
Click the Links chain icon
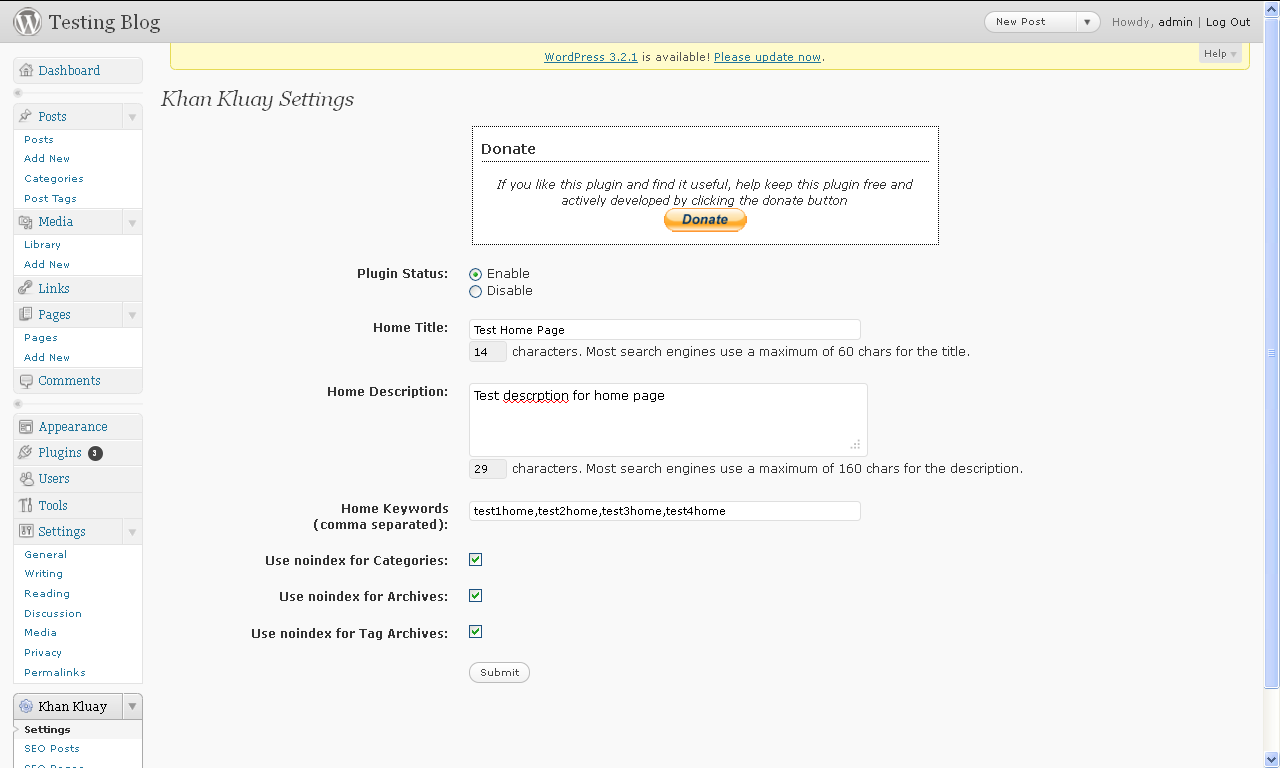click(26, 288)
